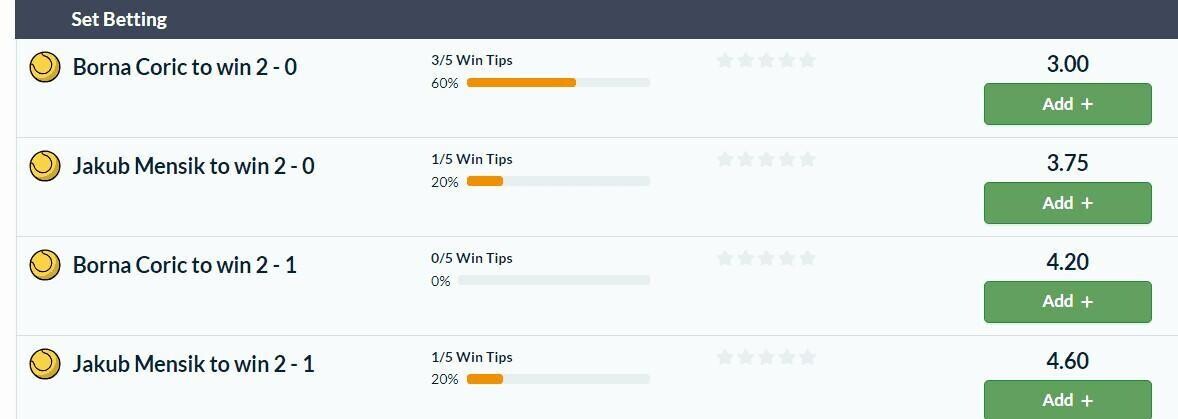The height and width of the screenshot is (419, 1178).
Task: Click star rating for Jakub Mensik 2 - 0
Action: click(x=766, y=159)
